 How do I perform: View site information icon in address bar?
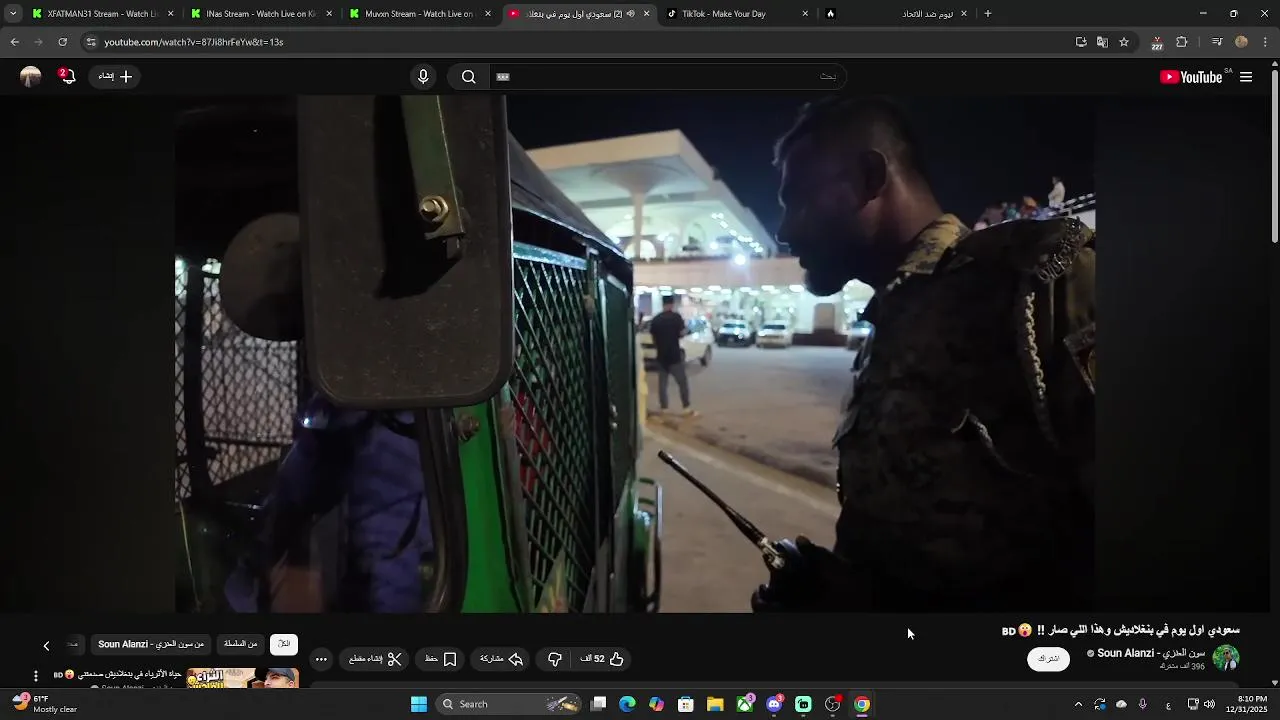[x=91, y=42]
